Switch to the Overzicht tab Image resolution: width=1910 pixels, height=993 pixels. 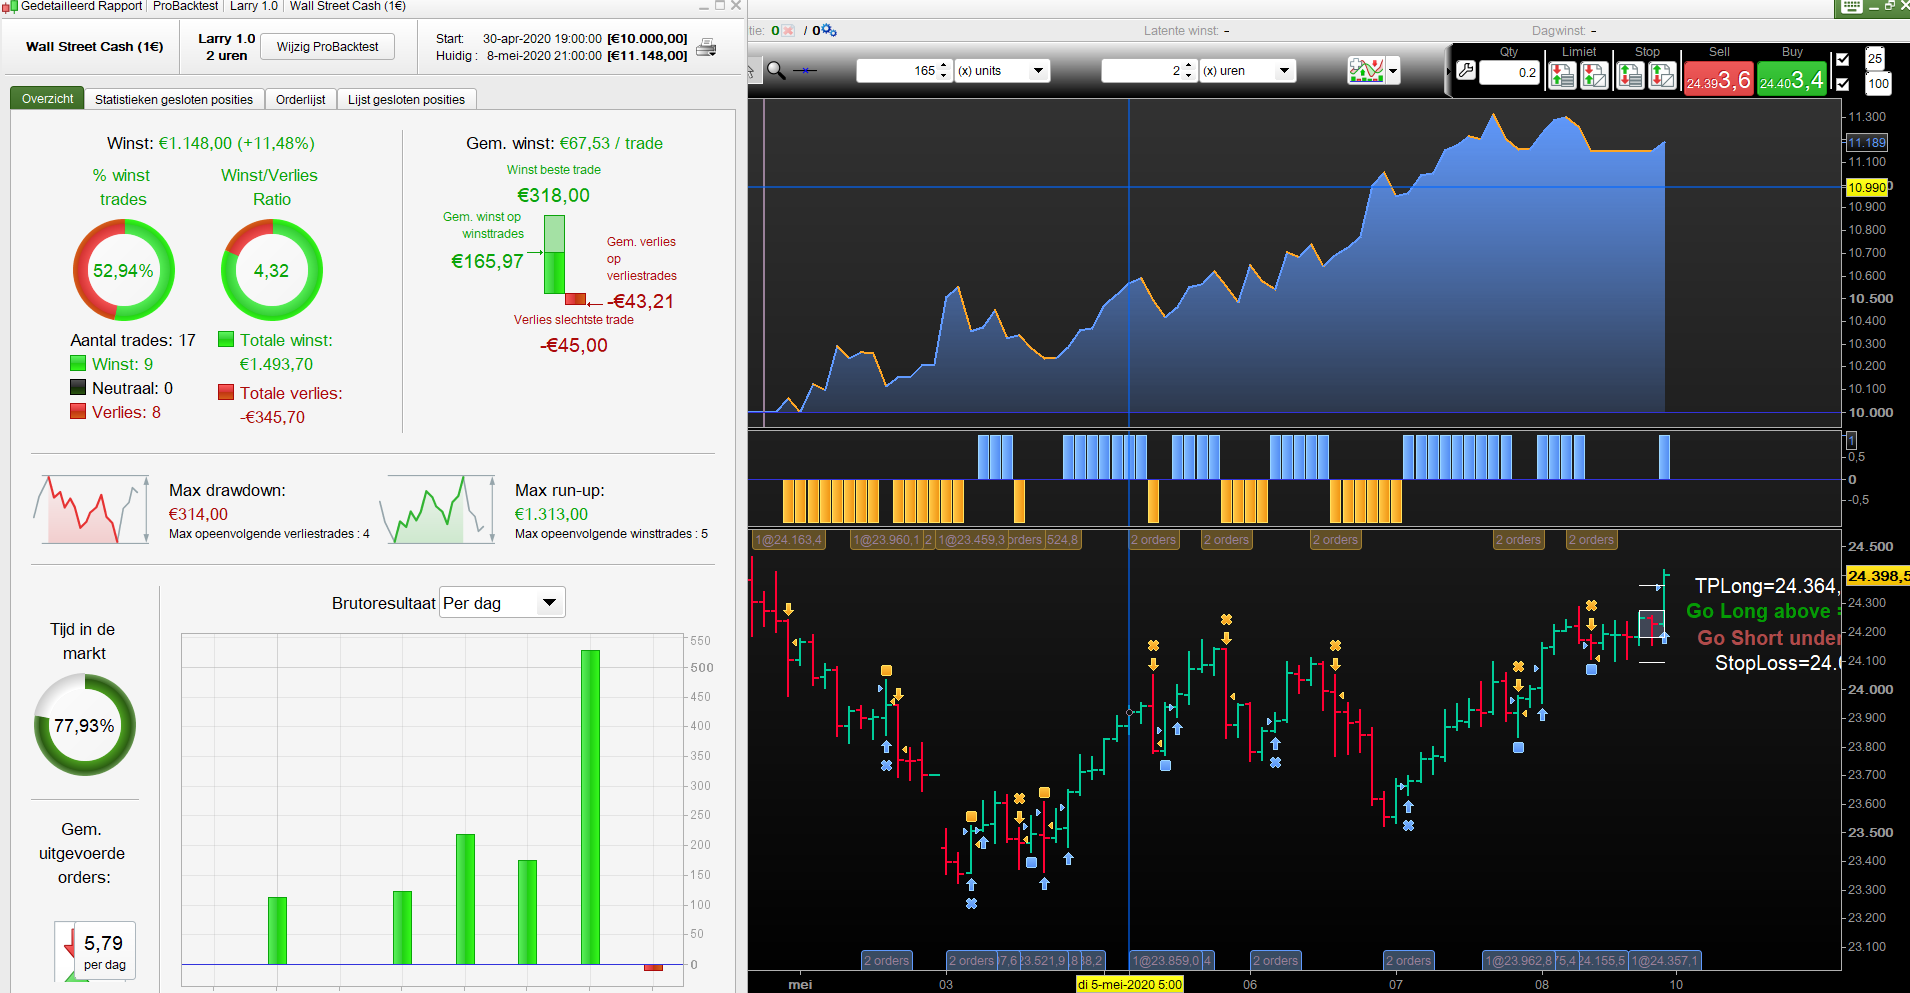click(48, 99)
